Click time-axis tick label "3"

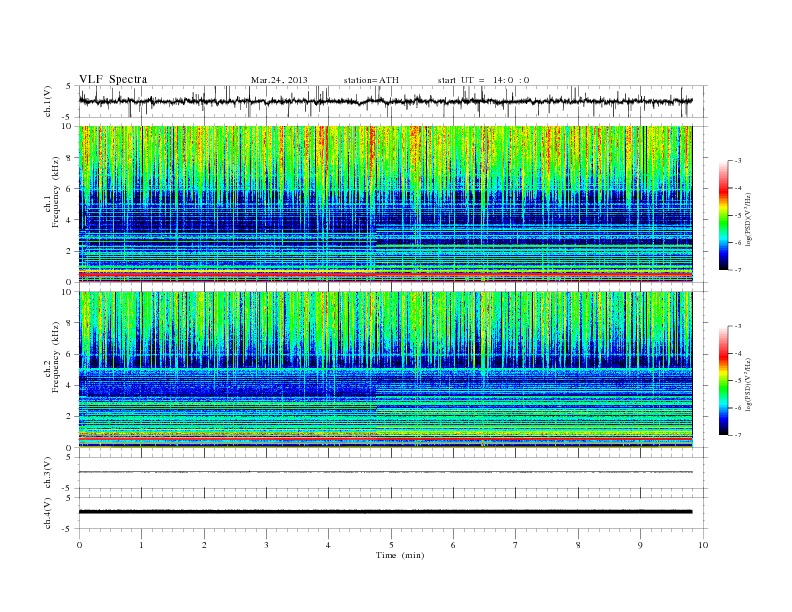click(266, 545)
